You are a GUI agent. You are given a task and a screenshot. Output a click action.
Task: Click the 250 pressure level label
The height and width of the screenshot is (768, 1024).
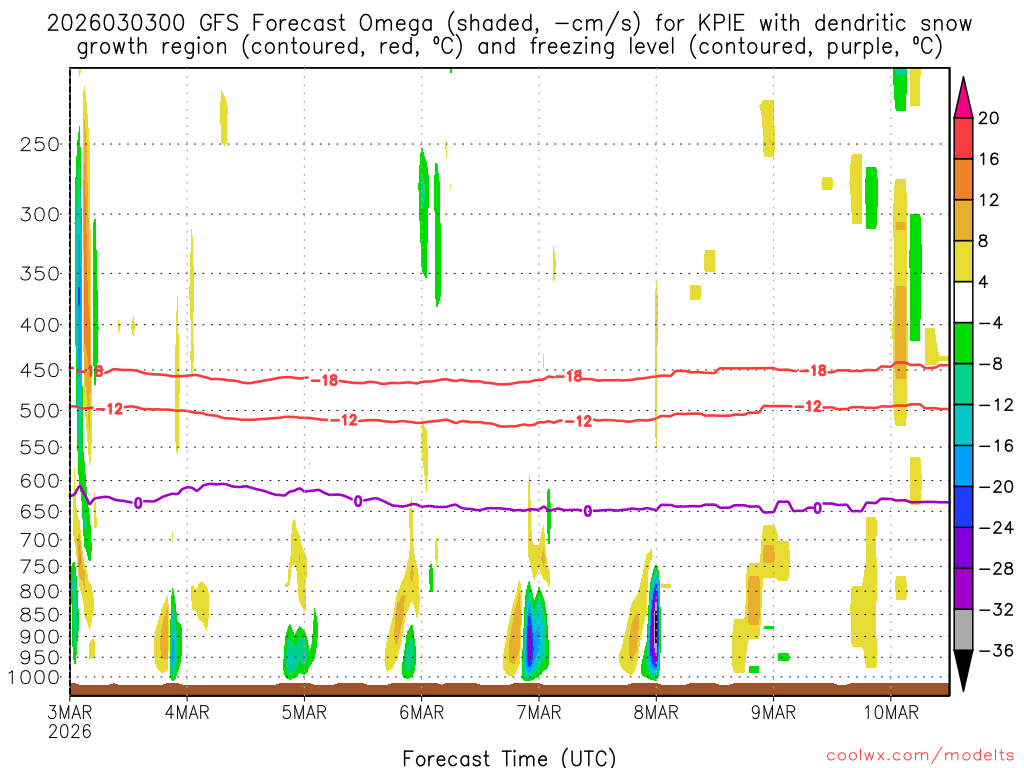click(40, 144)
